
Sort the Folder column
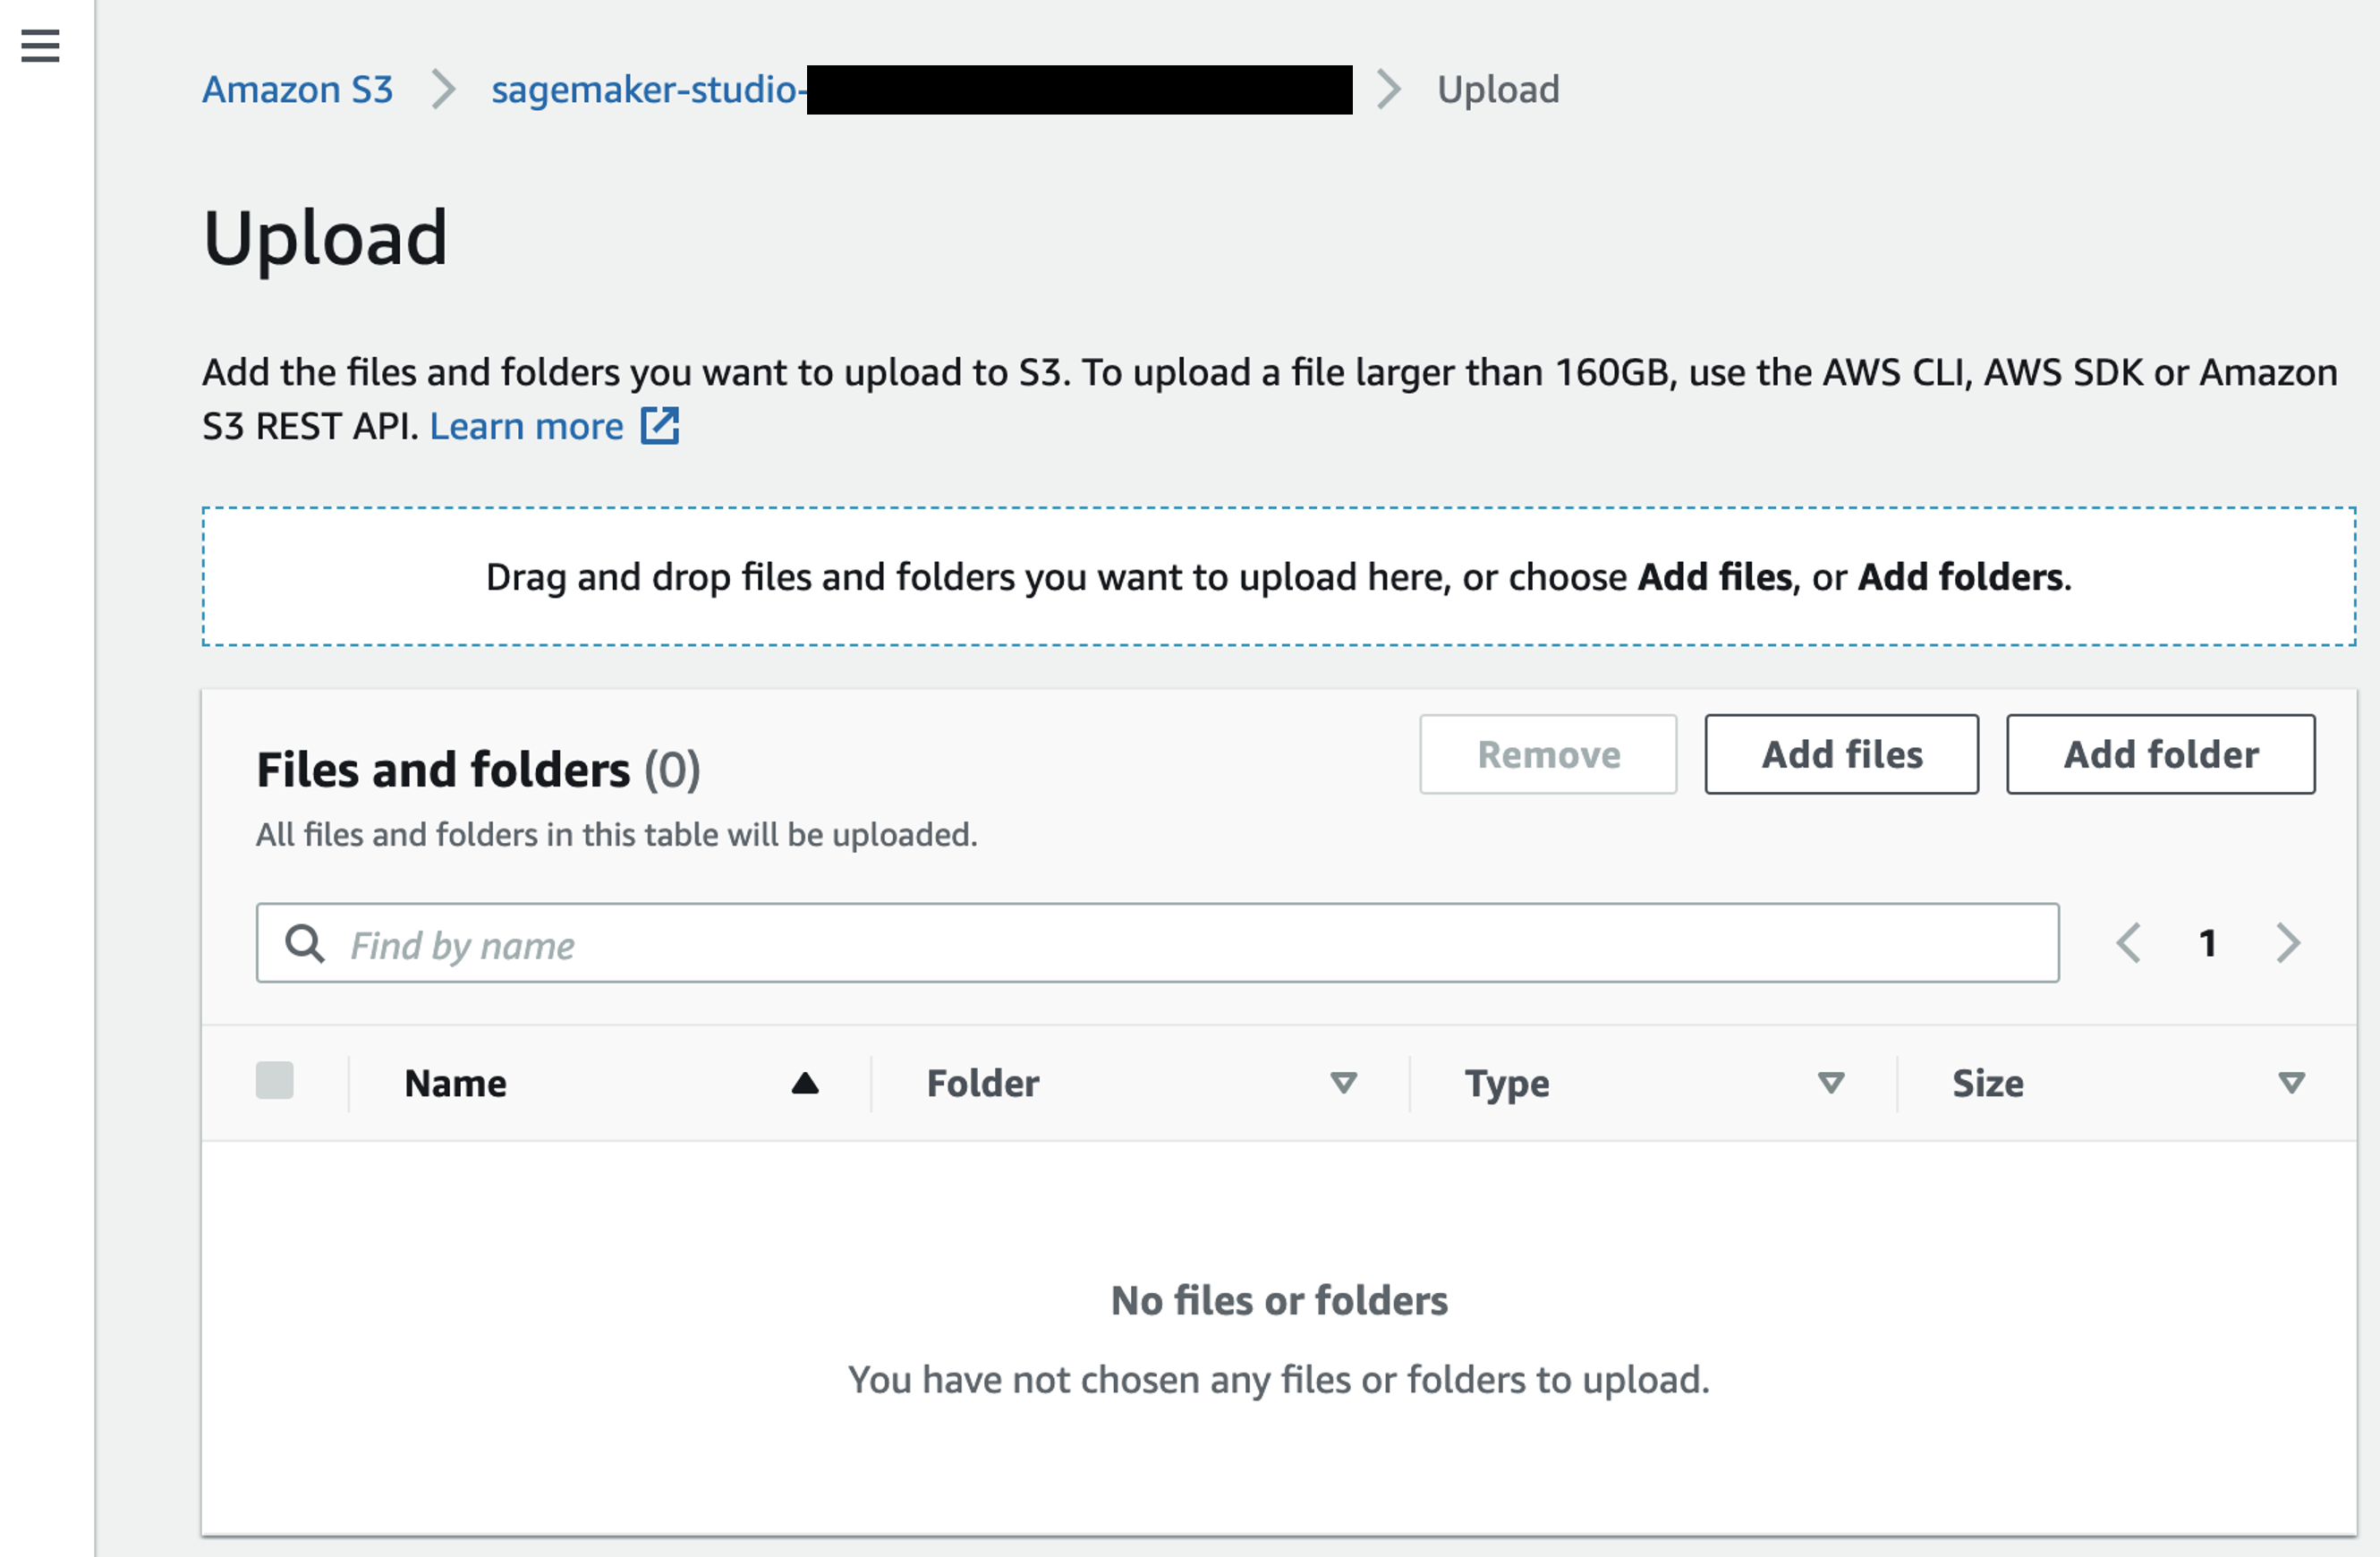(x=1343, y=1083)
